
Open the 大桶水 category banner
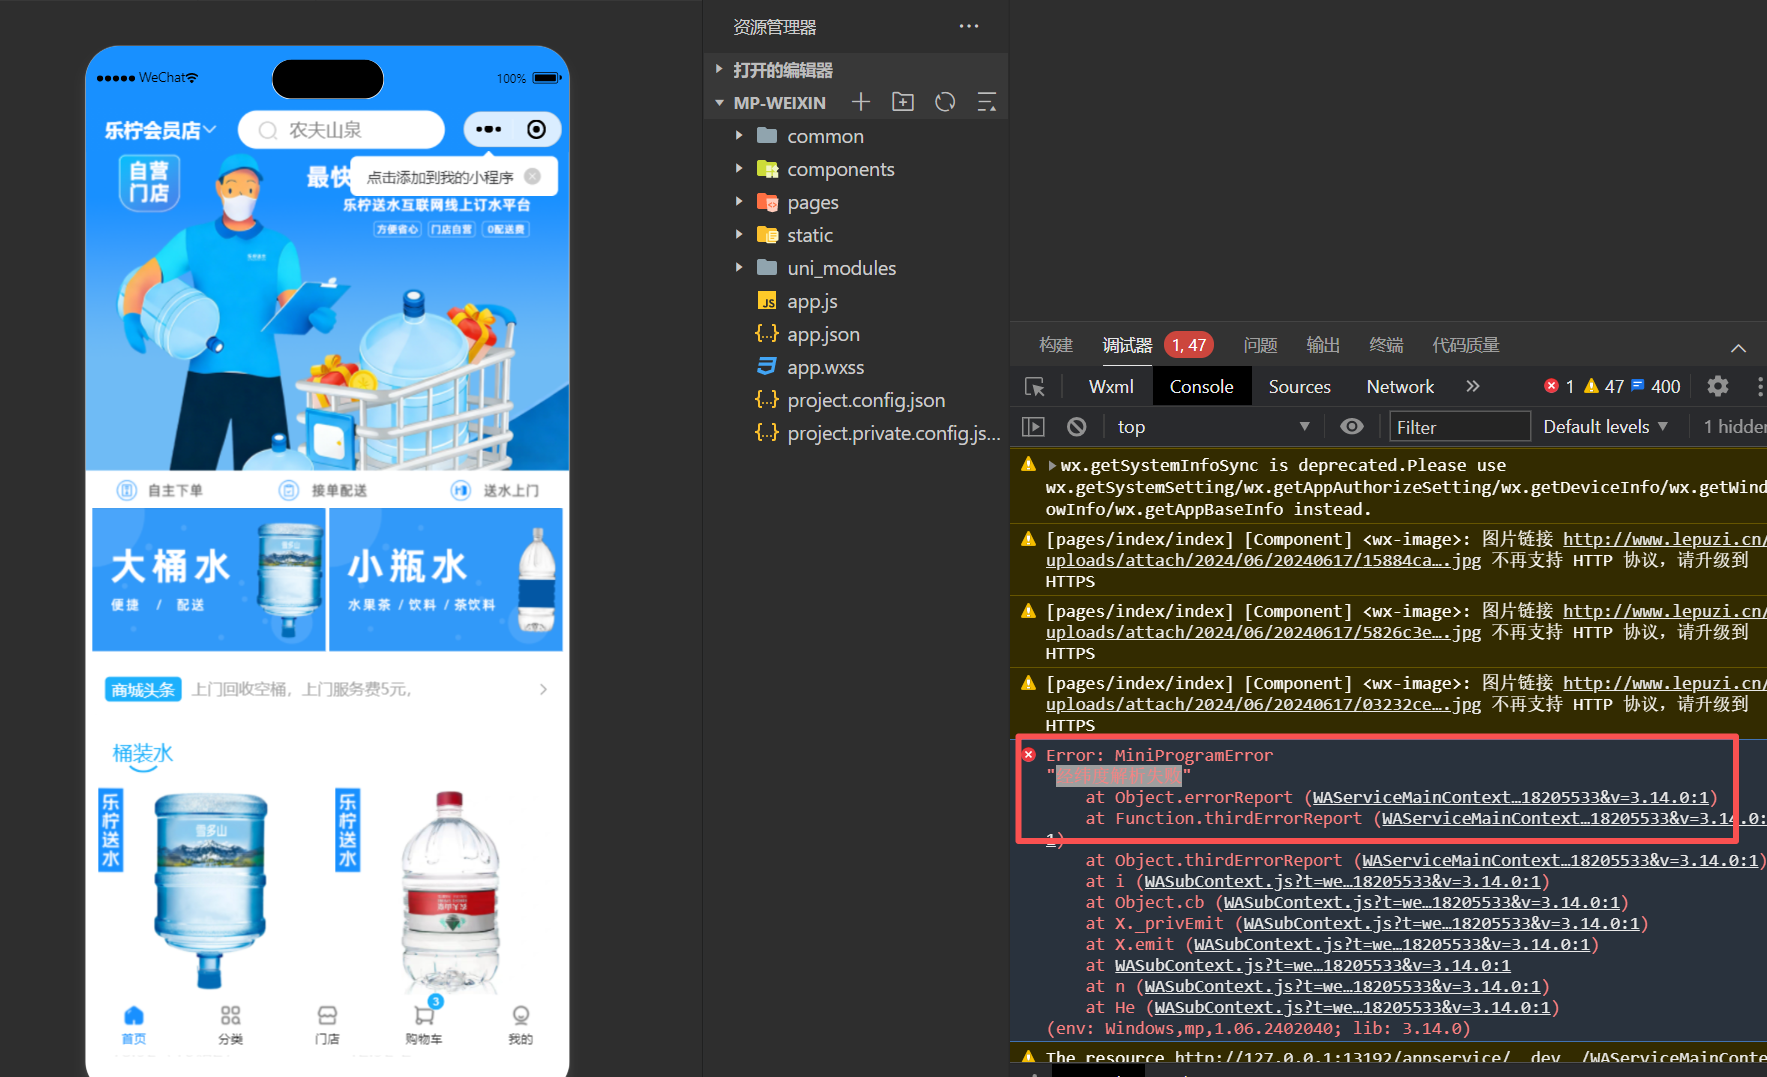(209, 580)
